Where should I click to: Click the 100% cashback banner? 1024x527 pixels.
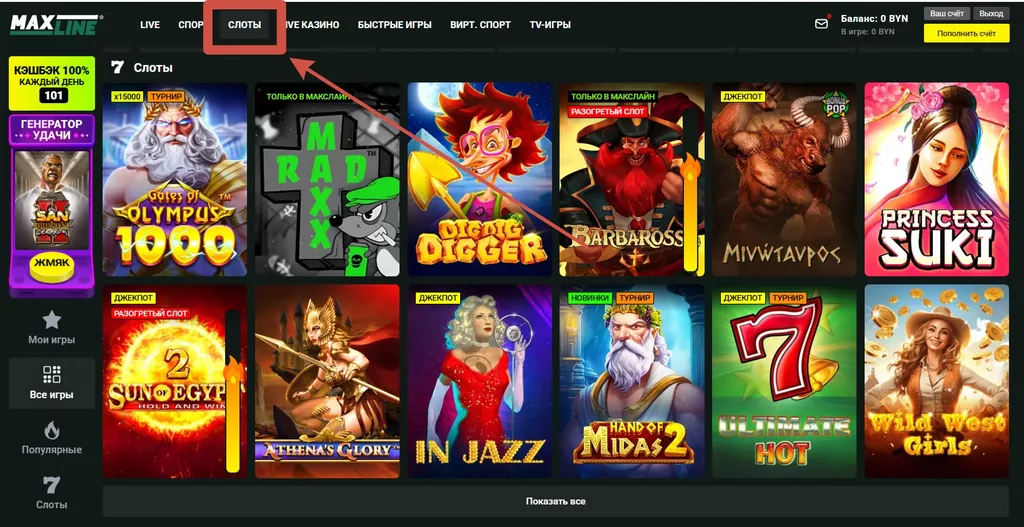click(x=51, y=83)
